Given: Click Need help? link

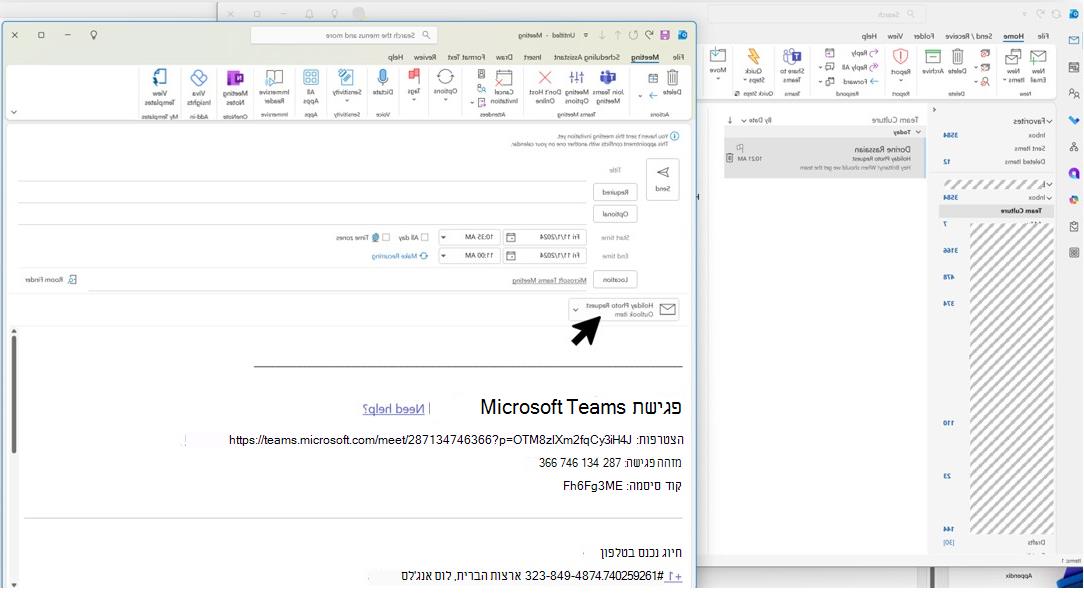Looking at the screenshot, I should pos(393,409).
